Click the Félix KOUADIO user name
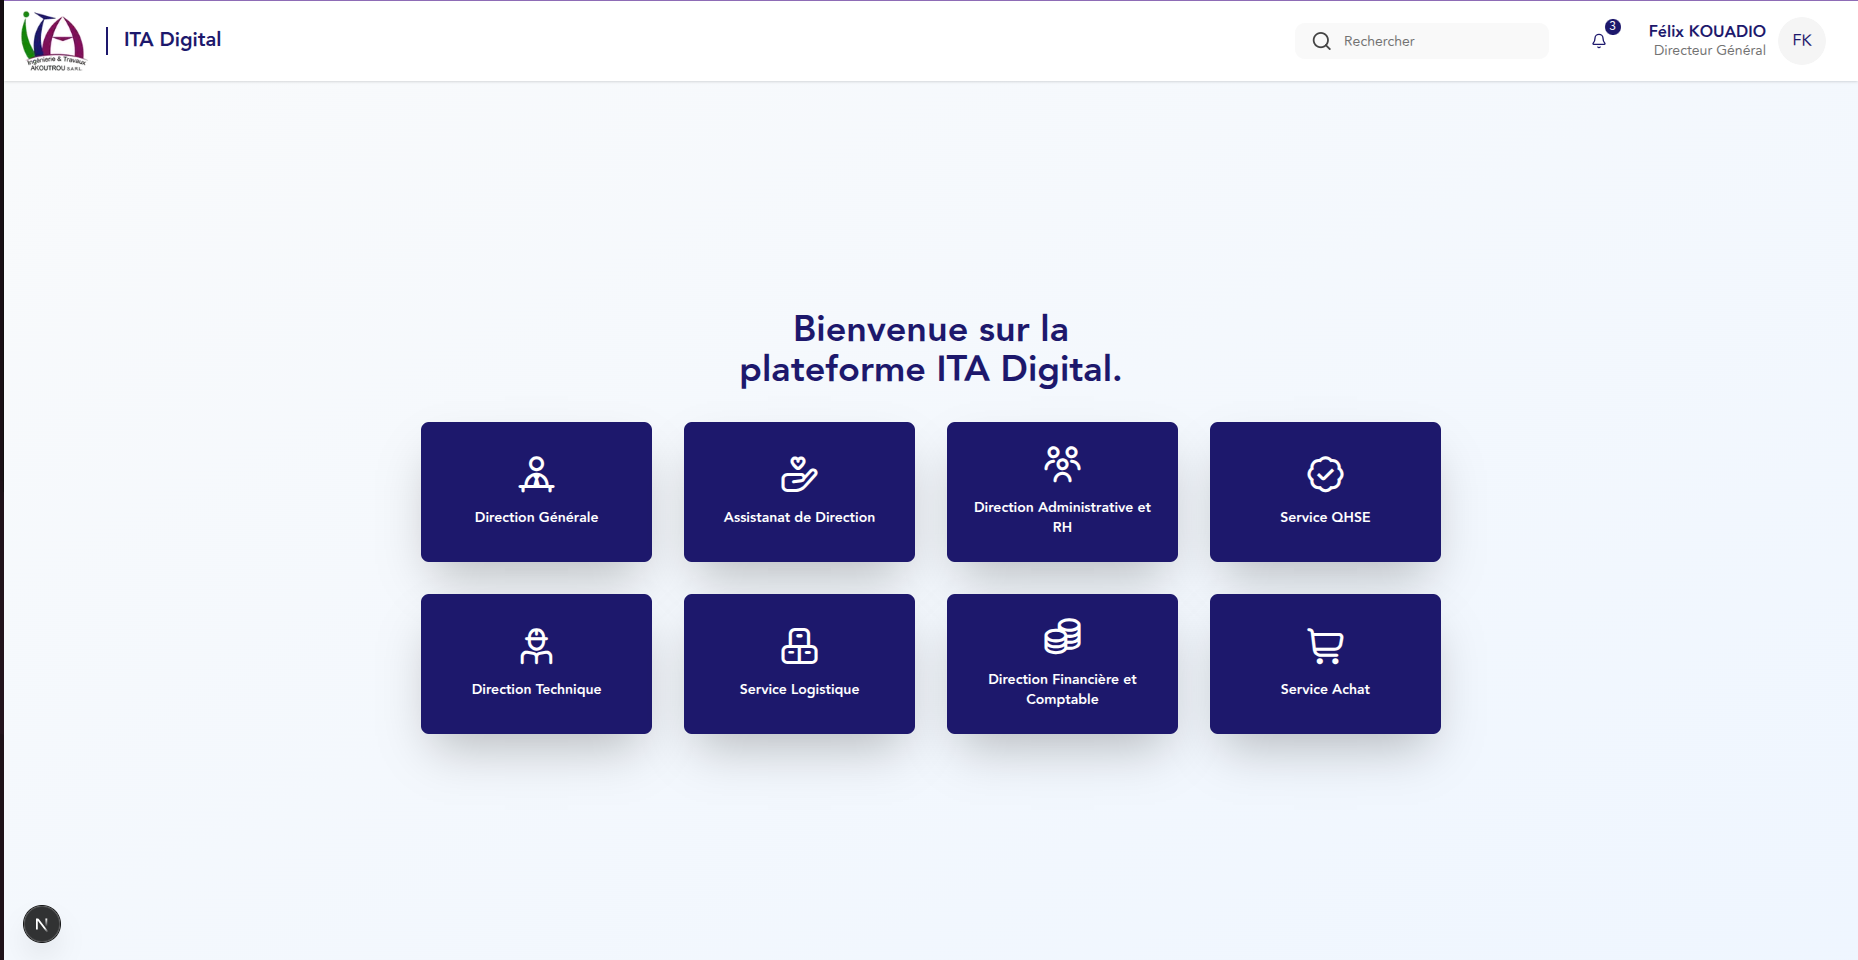1858x960 pixels. tap(1706, 31)
